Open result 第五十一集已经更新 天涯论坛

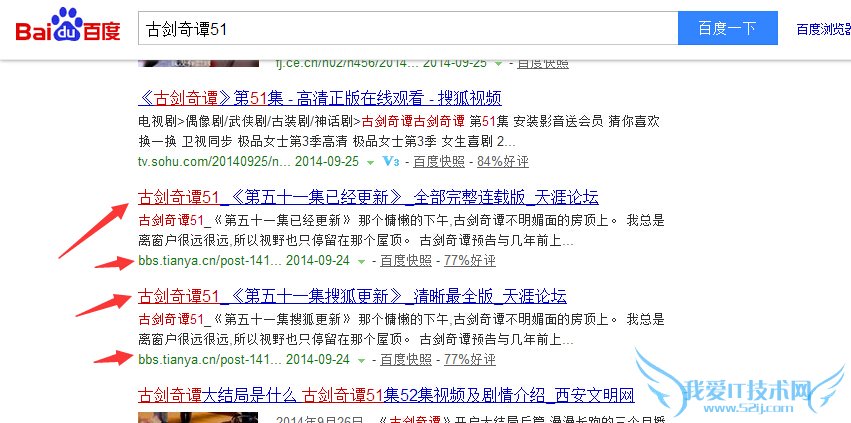pos(368,197)
